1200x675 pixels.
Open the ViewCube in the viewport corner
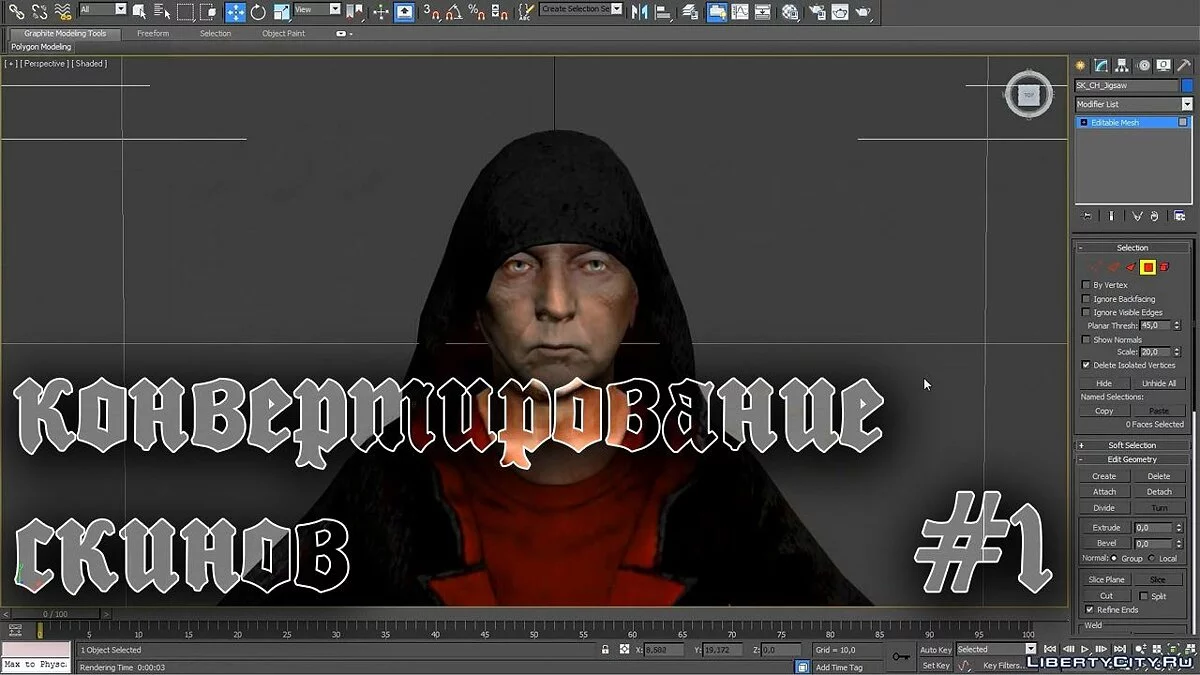pyautogui.click(x=1028, y=95)
